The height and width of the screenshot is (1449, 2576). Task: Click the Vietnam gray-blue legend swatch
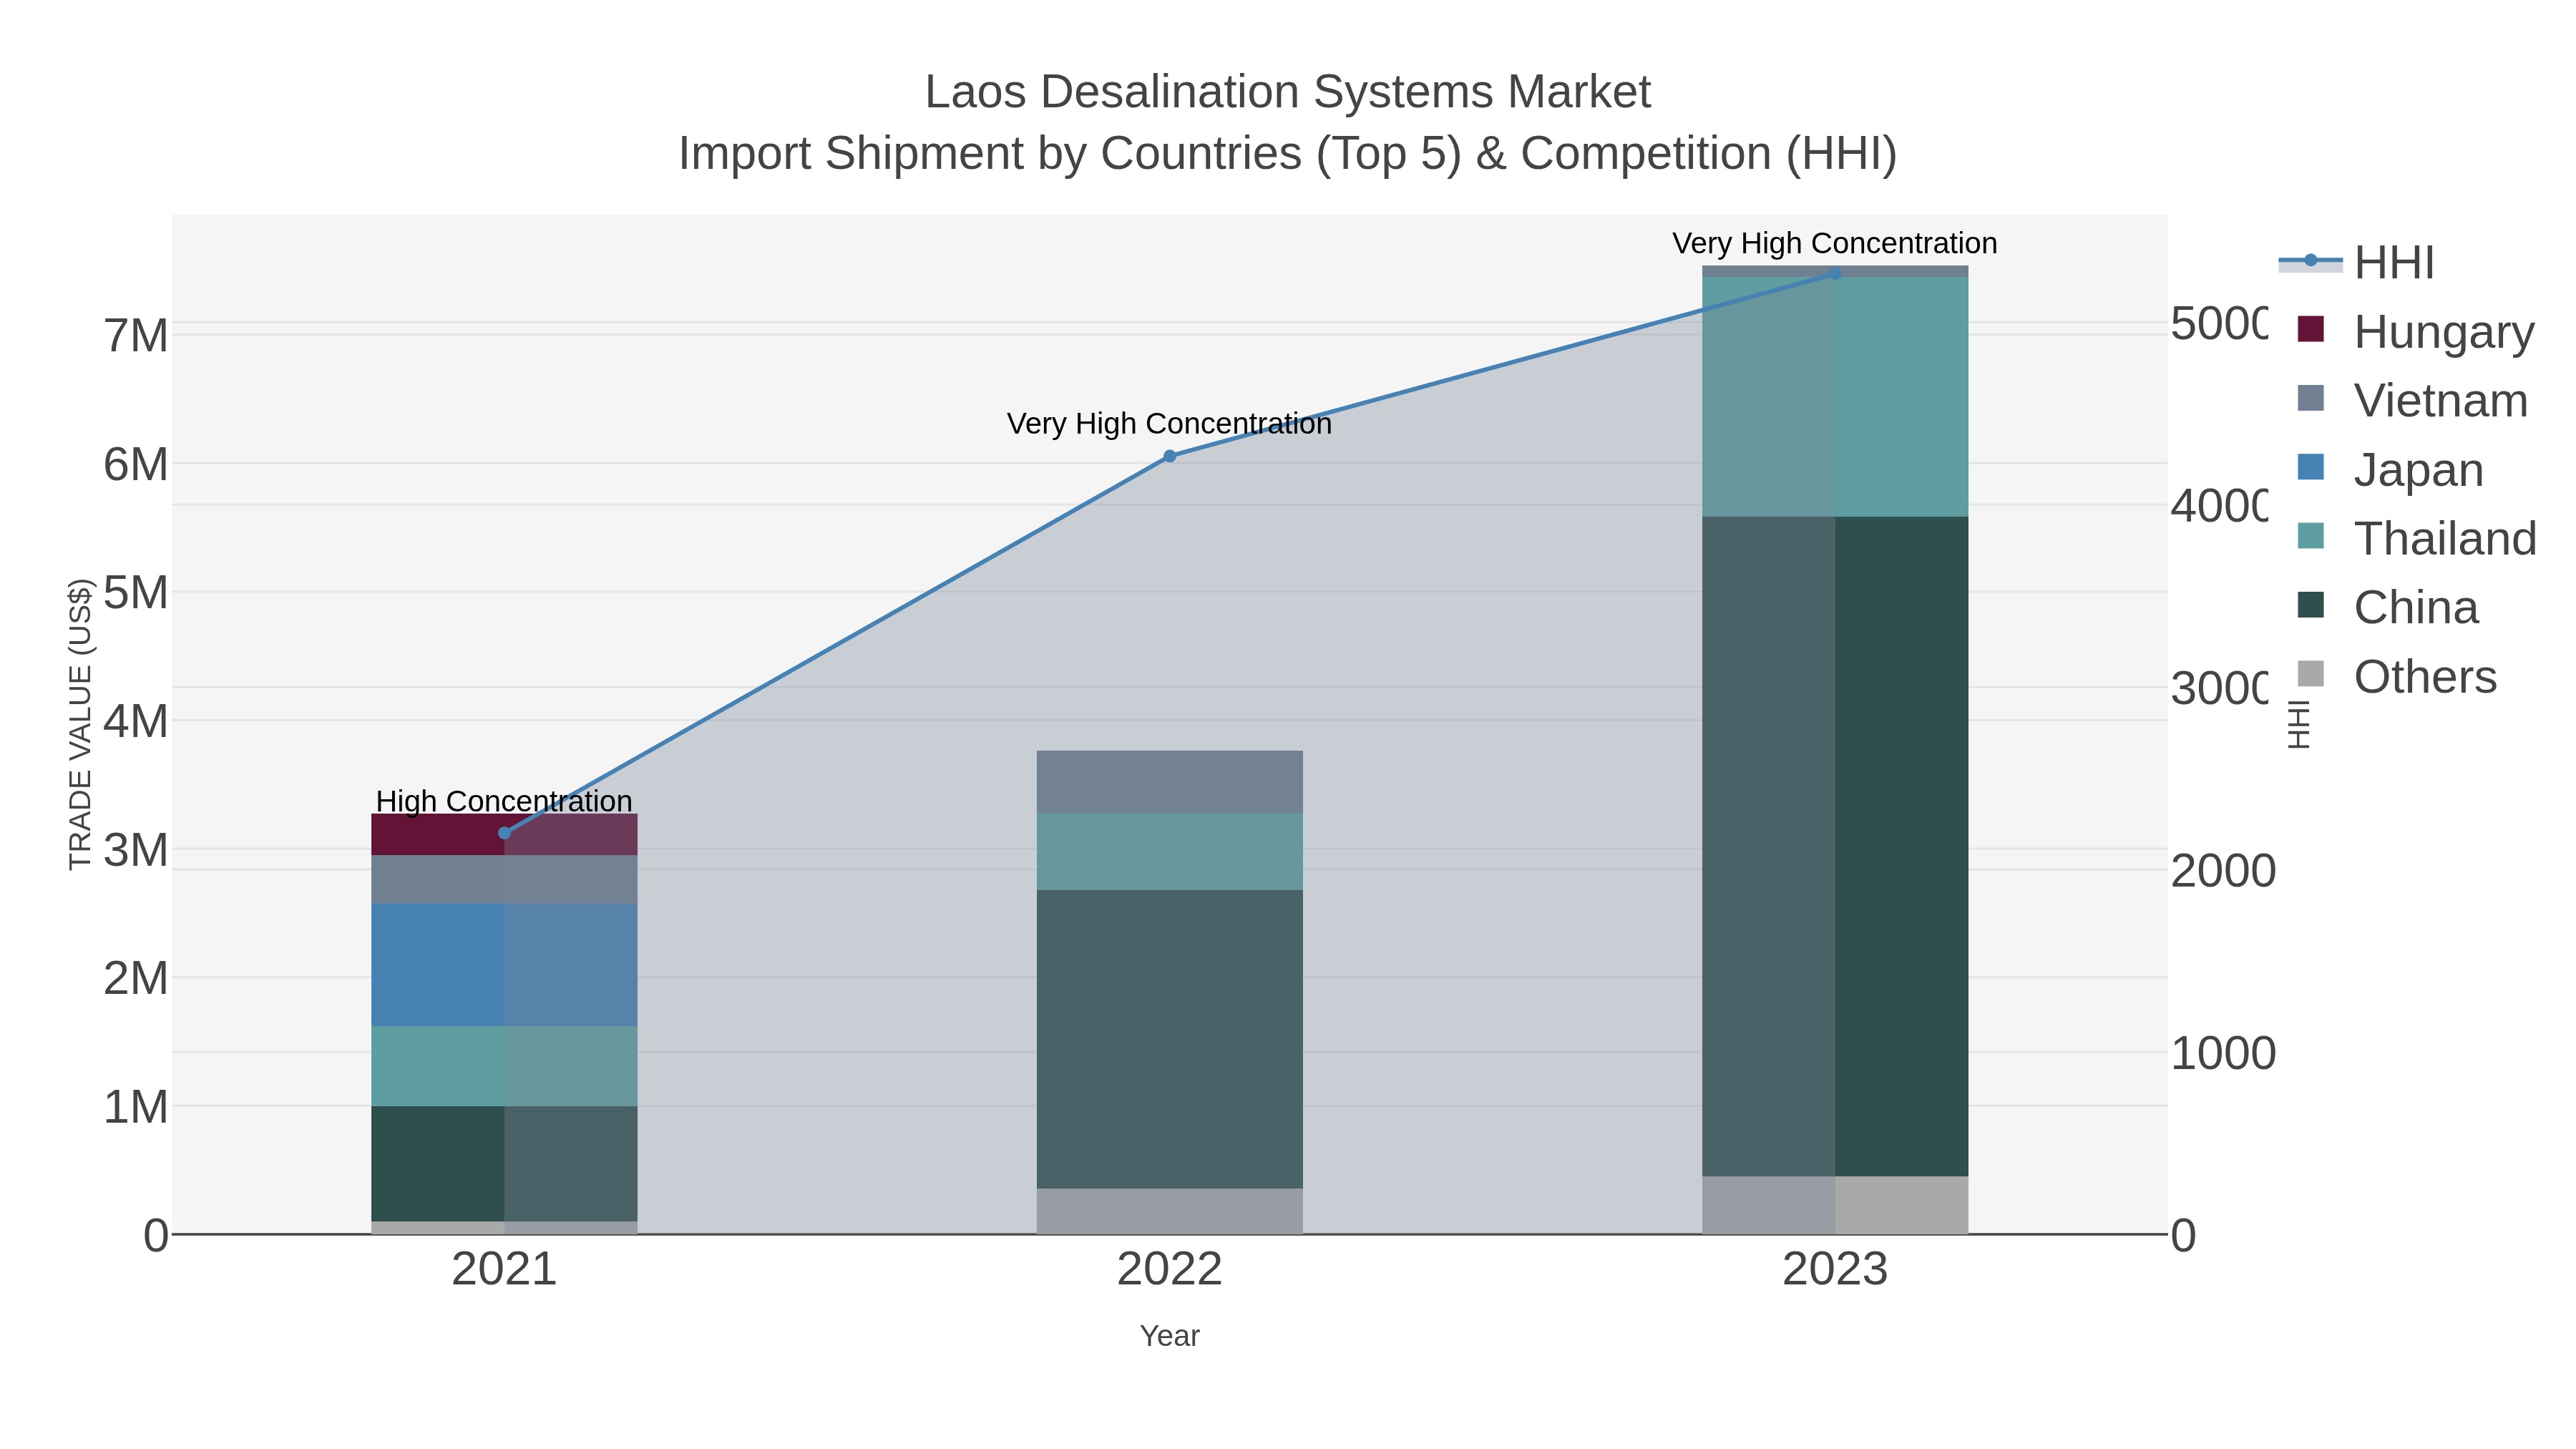[x=2311, y=397]
